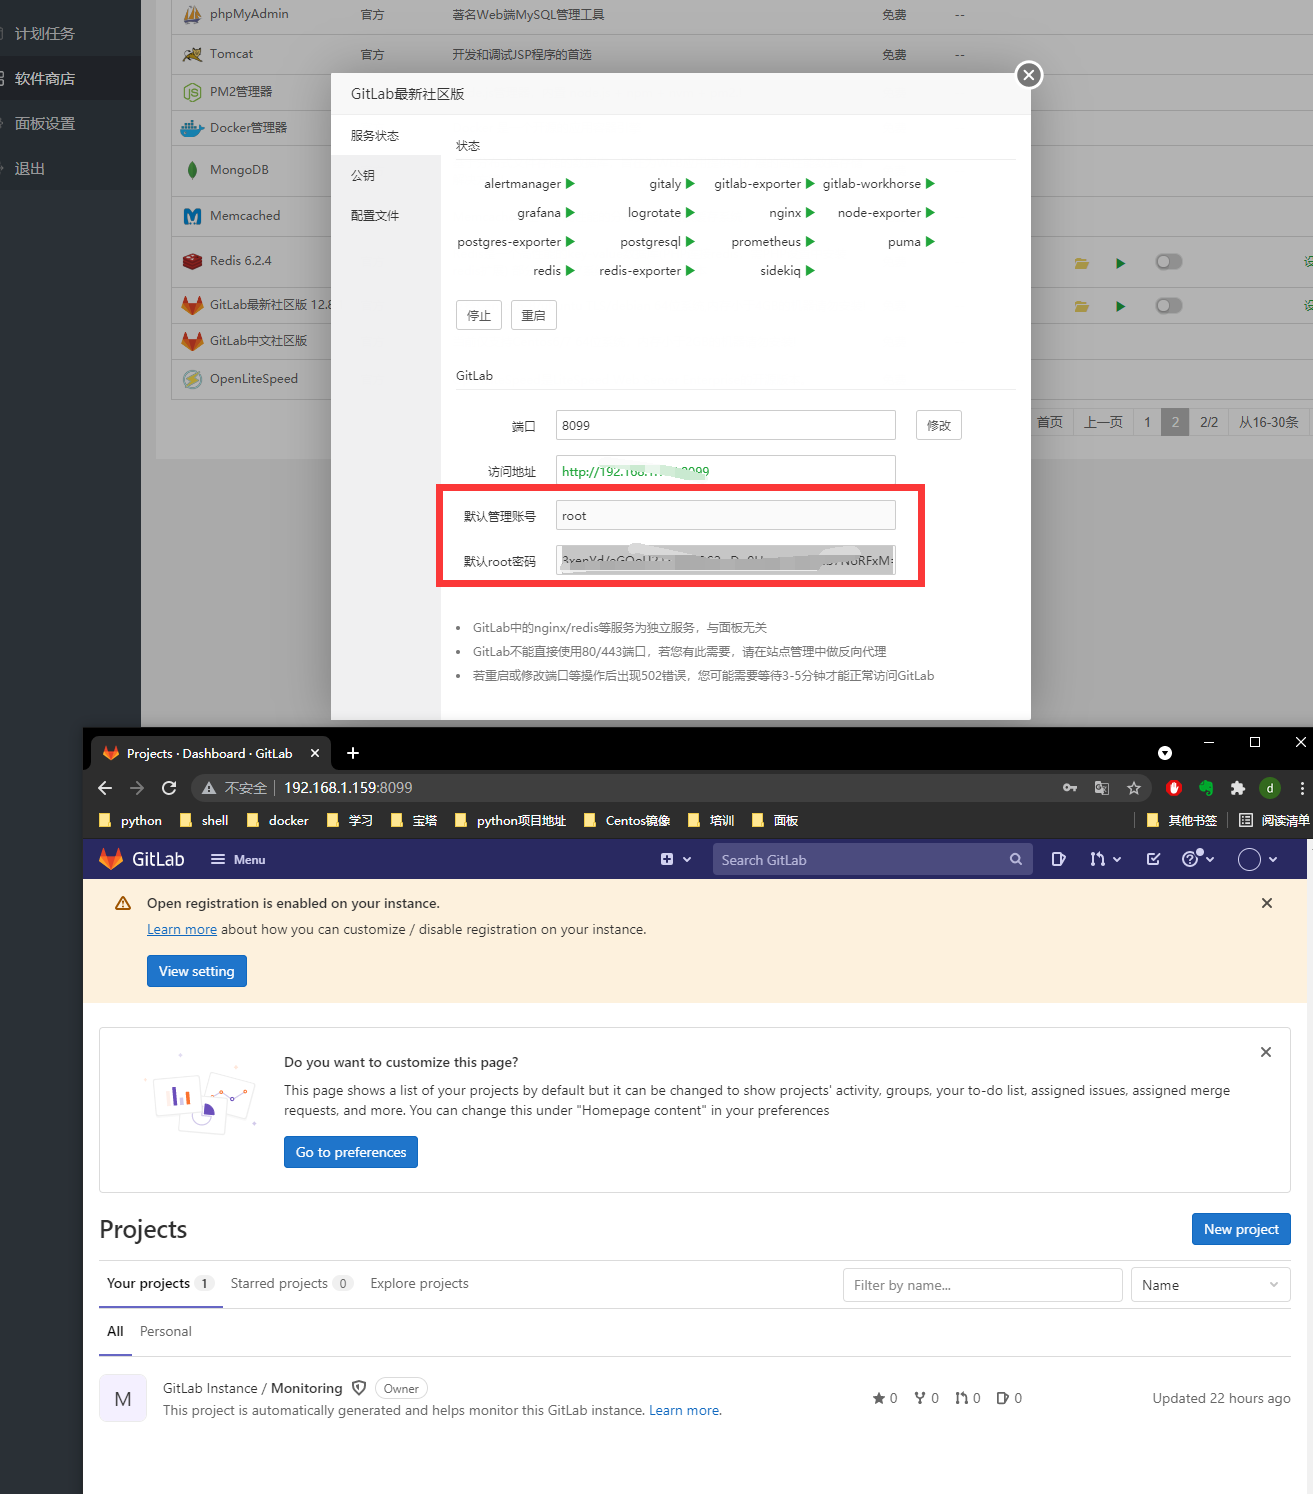Open the Chrome extensions puzzle icon
Screen dimensions: 1313x1494
pyautogui.click(x=1238, y=788)
